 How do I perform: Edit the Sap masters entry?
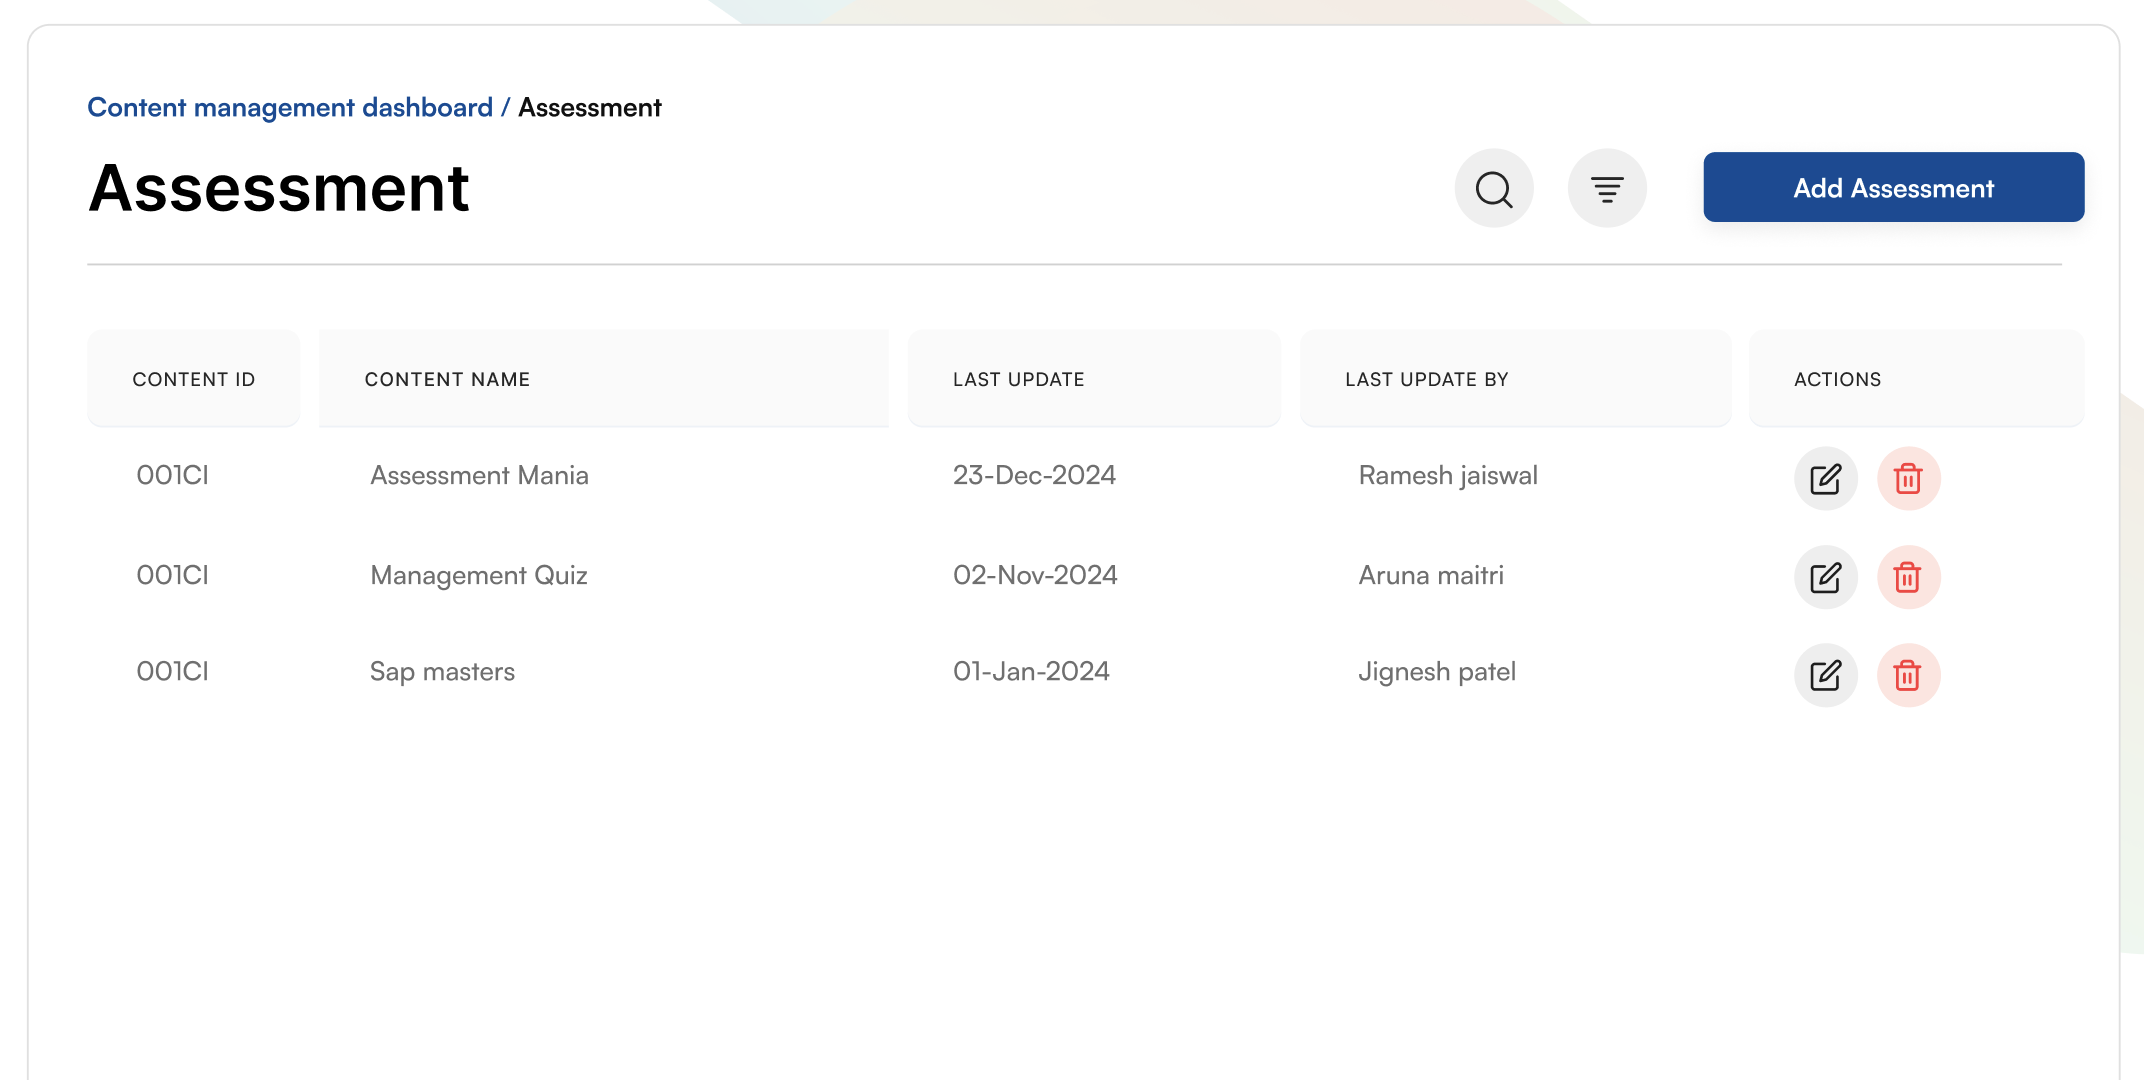coord(1825,675)
